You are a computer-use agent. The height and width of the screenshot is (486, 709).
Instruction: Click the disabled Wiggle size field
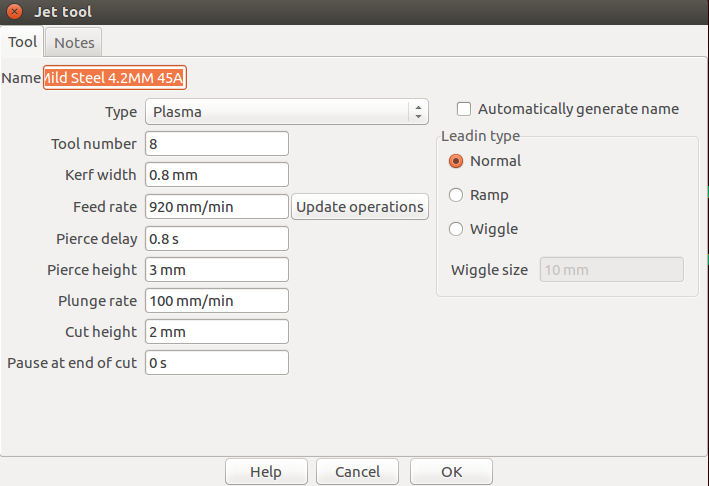(611, 270)
